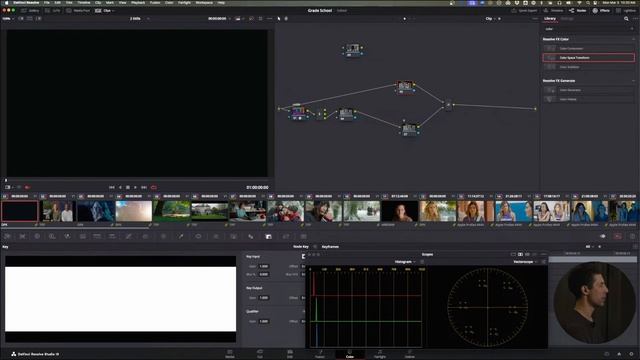This screenshot has width=640, height=360.
Task: Click the Key Input Gain value field
Action: 264,266
